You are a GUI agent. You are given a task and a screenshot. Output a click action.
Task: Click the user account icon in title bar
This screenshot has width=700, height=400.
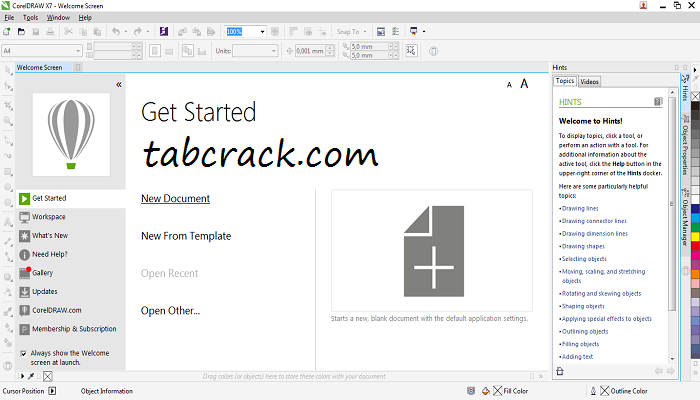pos(643,5)
